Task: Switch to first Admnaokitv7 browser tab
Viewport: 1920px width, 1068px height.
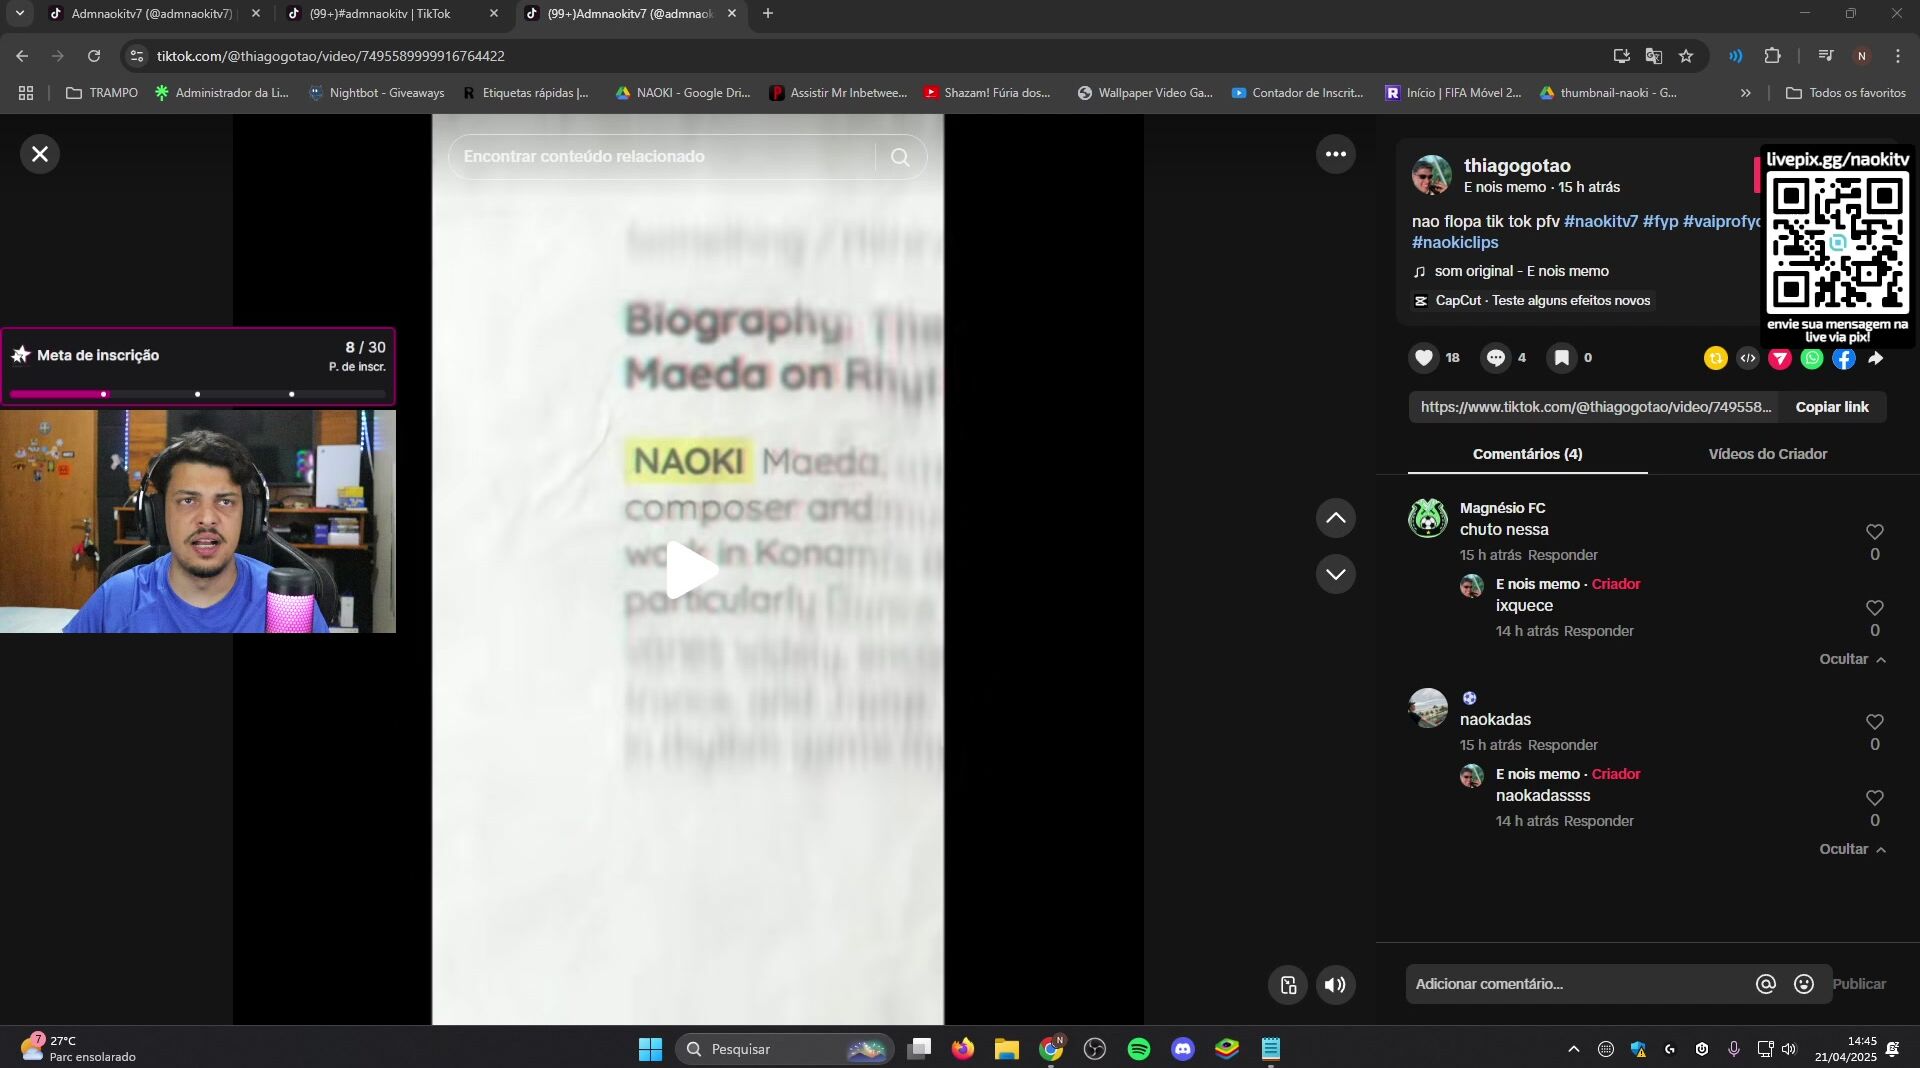Action: [152, 14]
